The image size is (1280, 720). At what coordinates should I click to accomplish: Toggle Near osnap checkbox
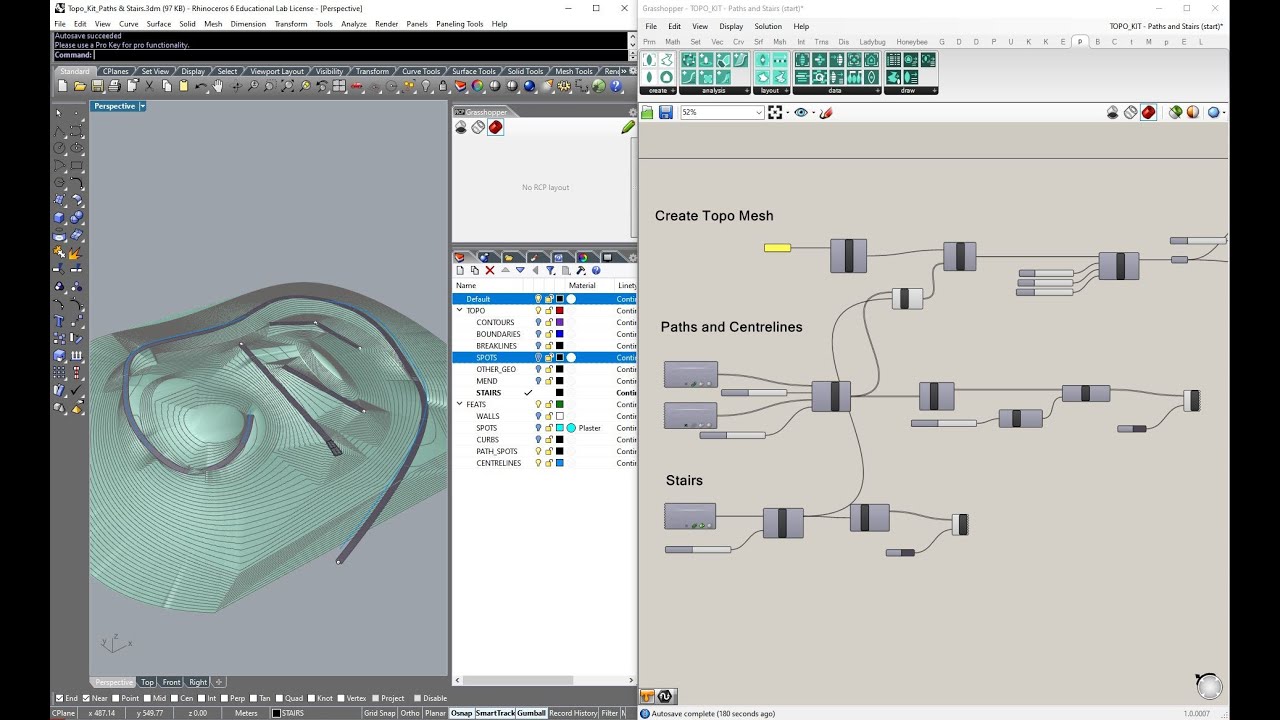(x=87, y=698)
